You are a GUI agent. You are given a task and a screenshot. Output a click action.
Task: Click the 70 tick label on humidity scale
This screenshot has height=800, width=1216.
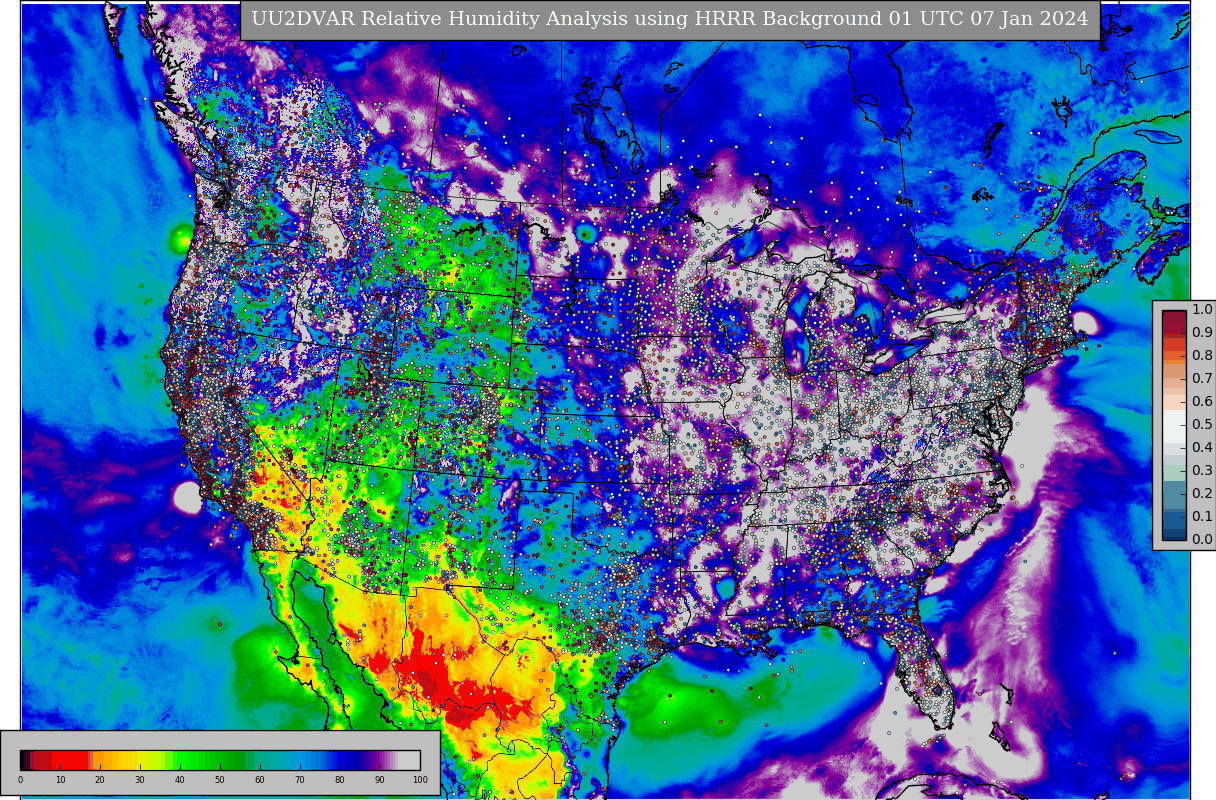point(300,780)
